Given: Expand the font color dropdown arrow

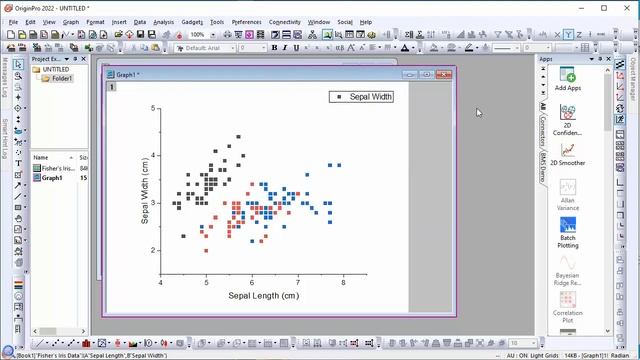Looking at the screenshot, I should coord(413,48).
